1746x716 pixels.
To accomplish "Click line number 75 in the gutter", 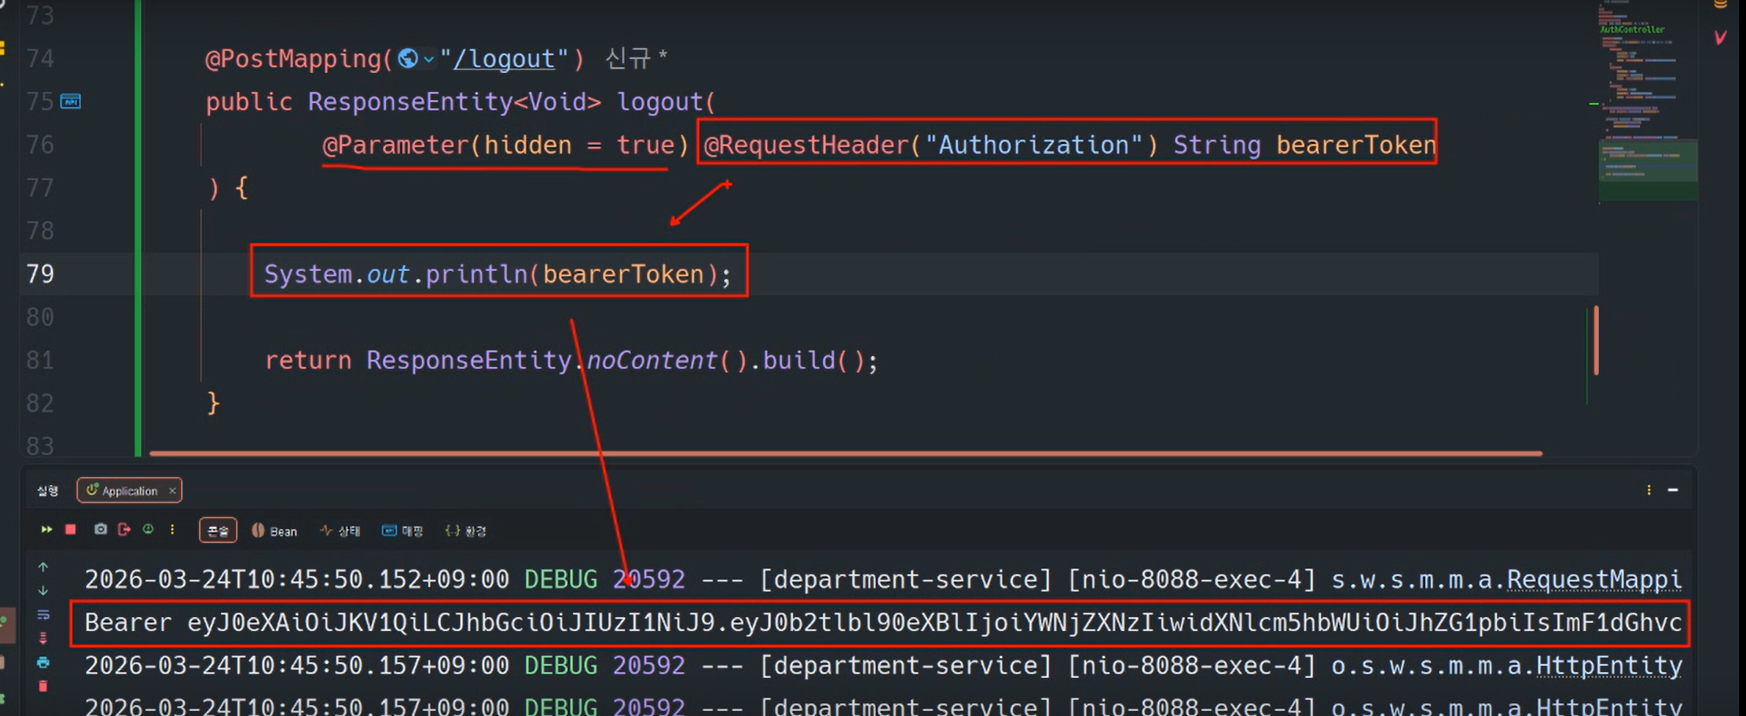I will [x=40, y=102].
